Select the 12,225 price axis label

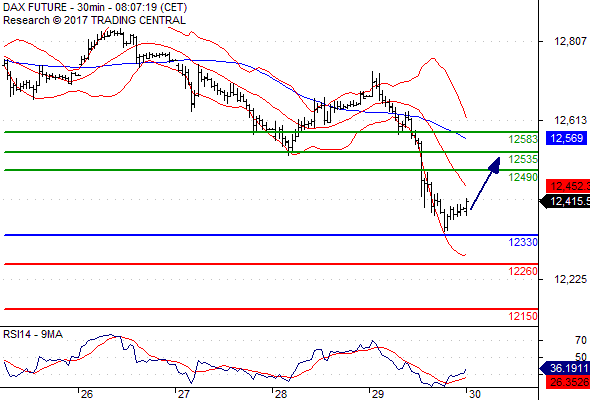pyautogui.click(x=570, y=279)
